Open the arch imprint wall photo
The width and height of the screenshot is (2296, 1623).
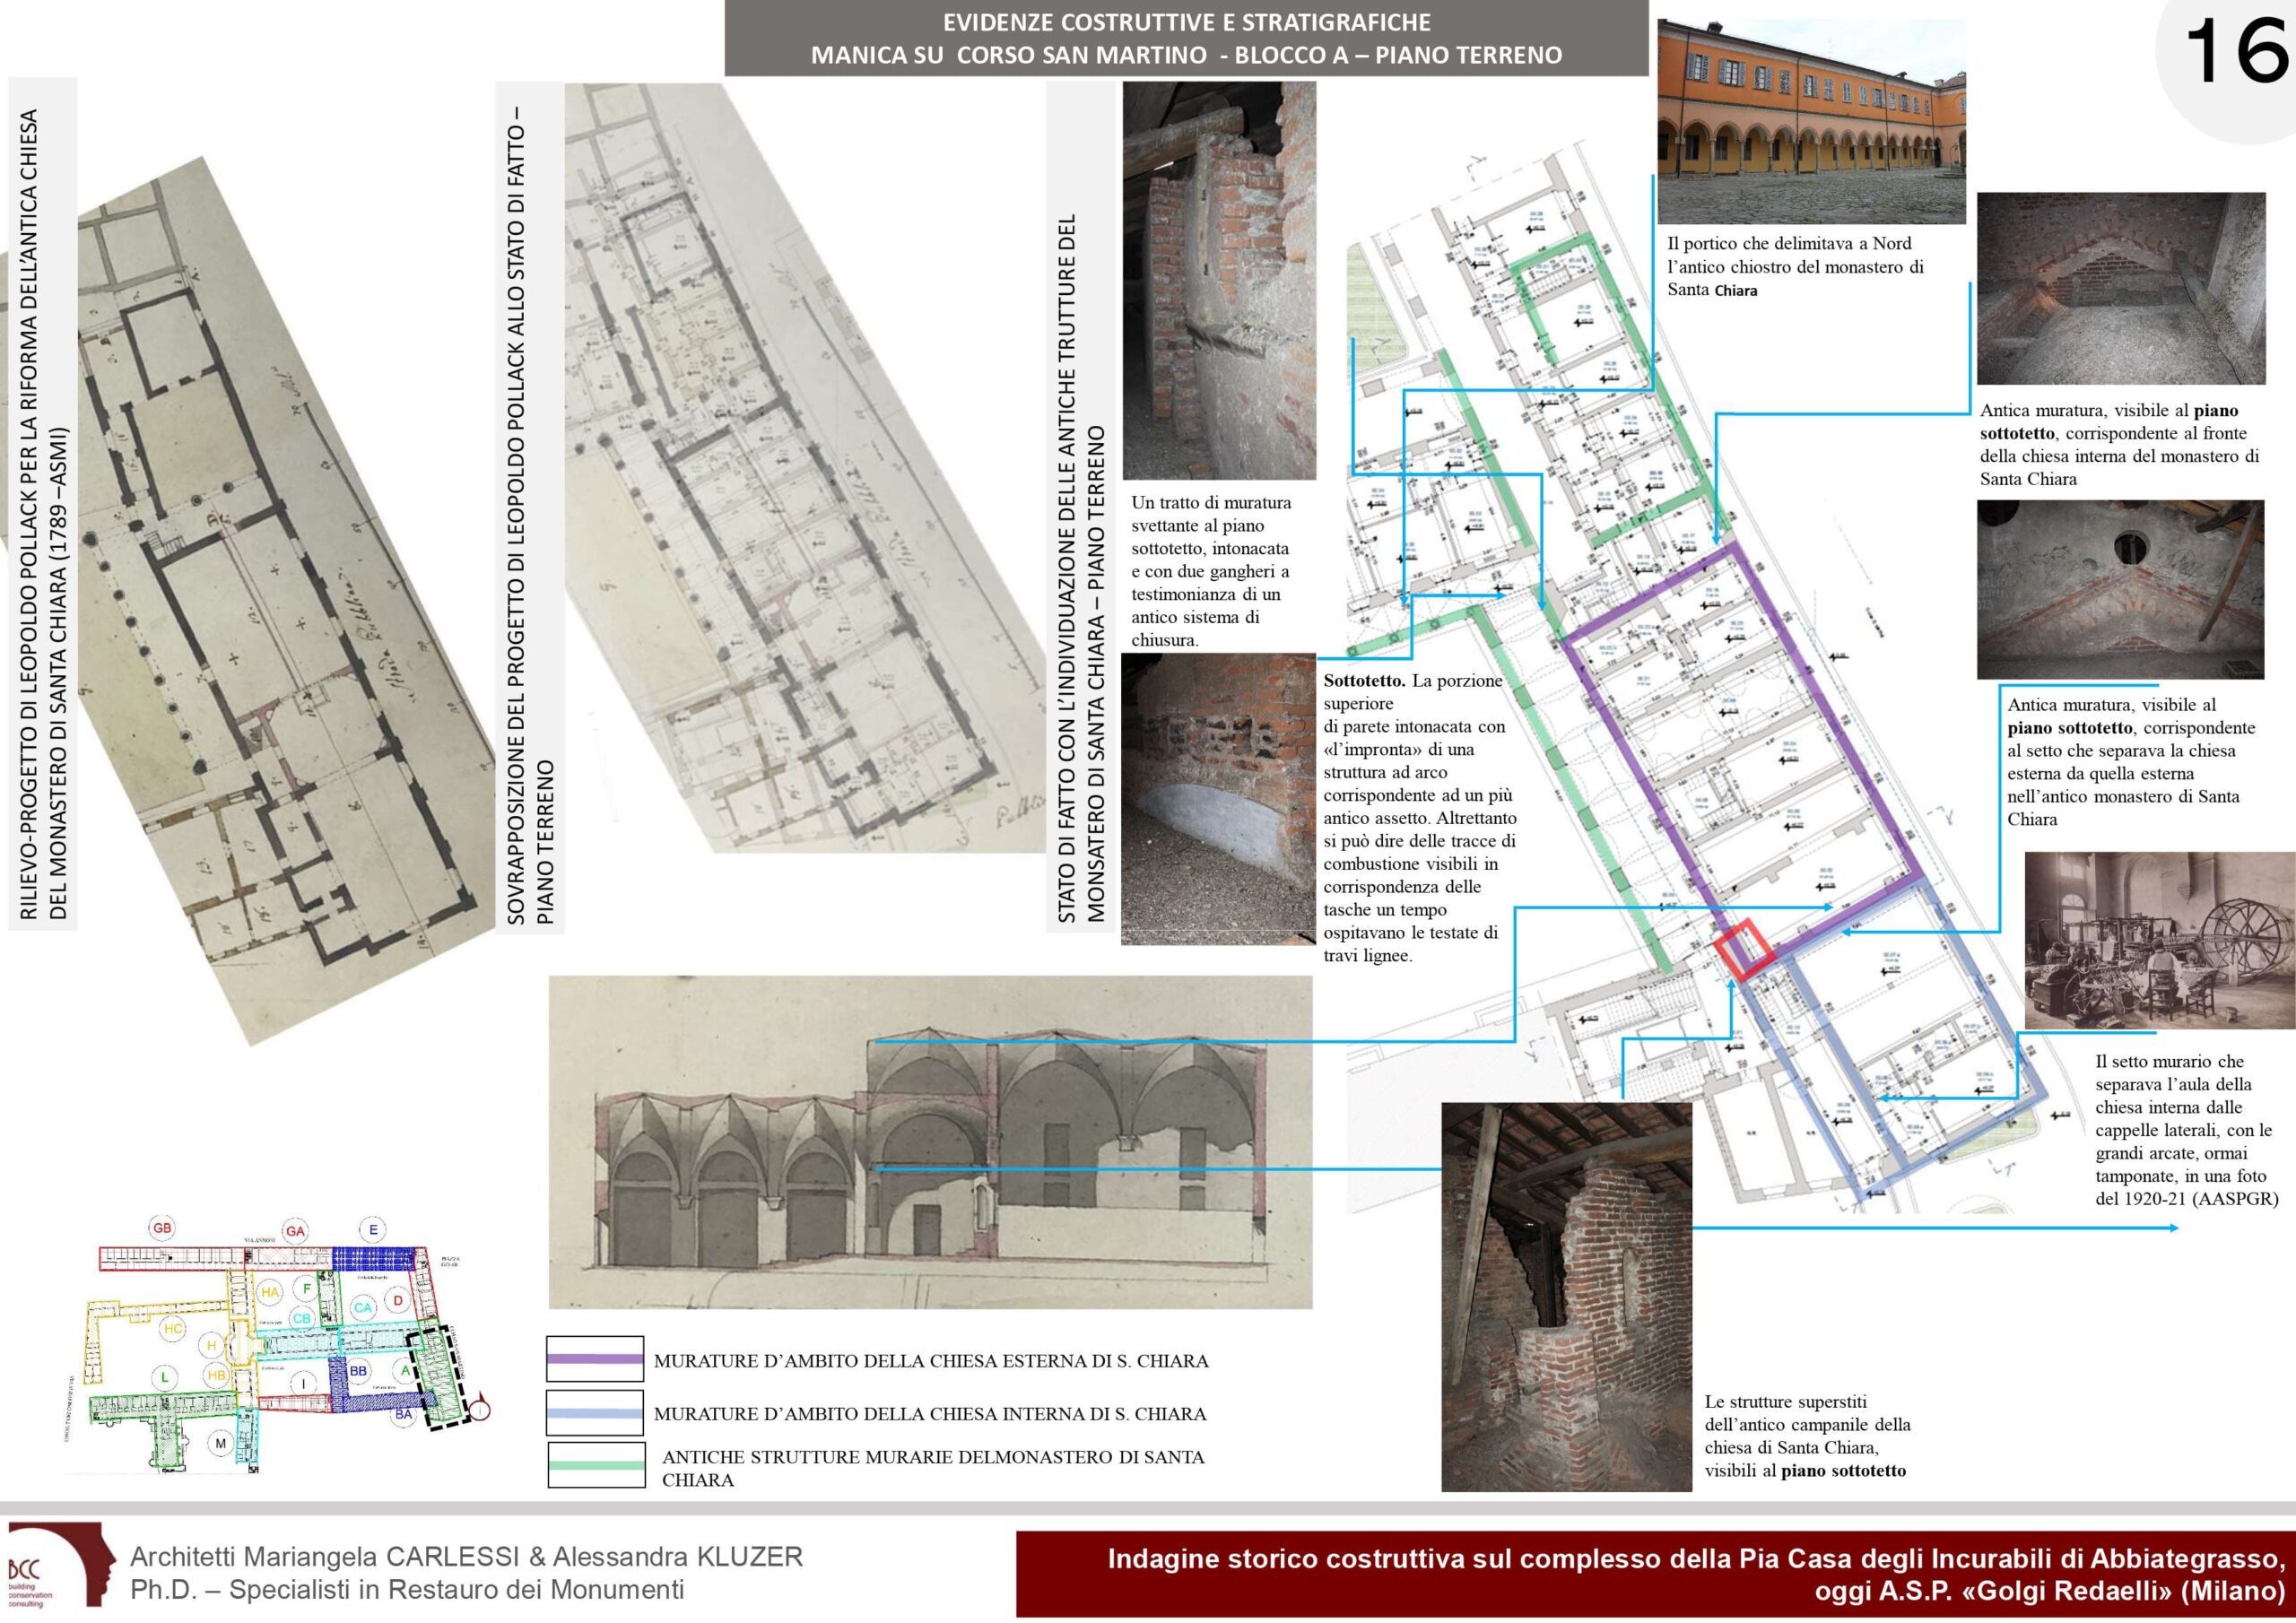coord(1218,799)
